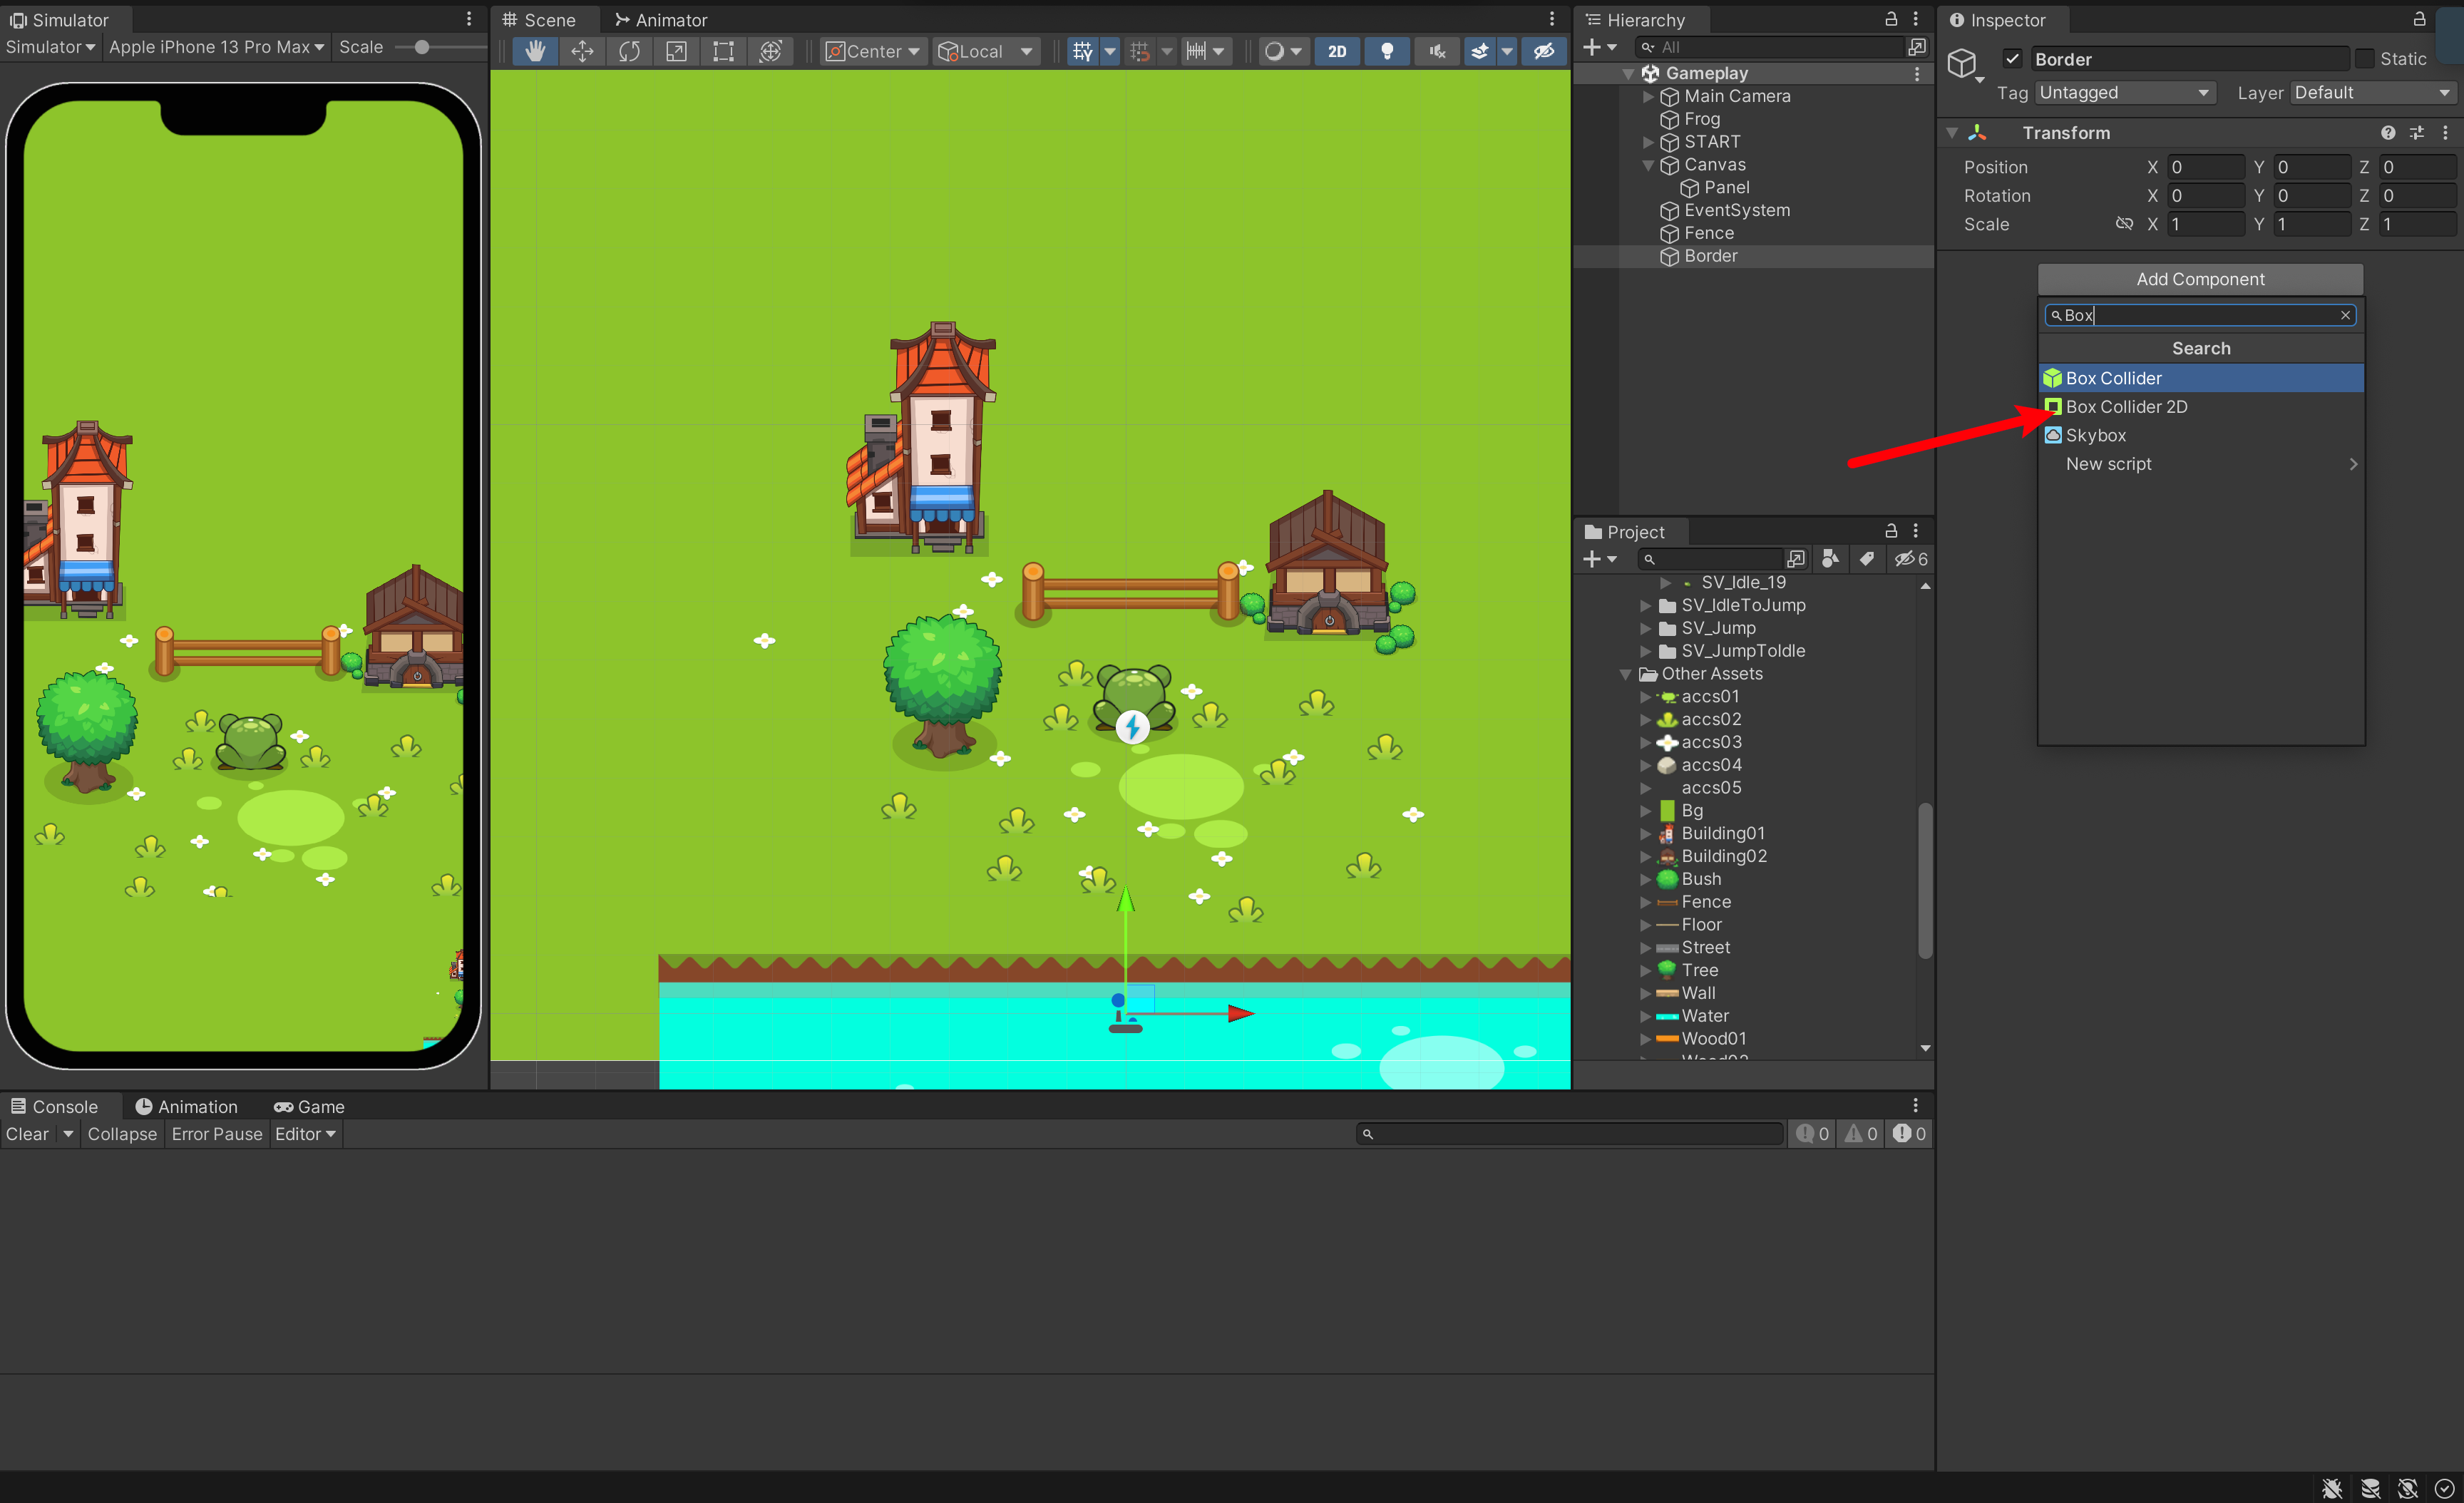Select the Move tool

tap(582, 51)
